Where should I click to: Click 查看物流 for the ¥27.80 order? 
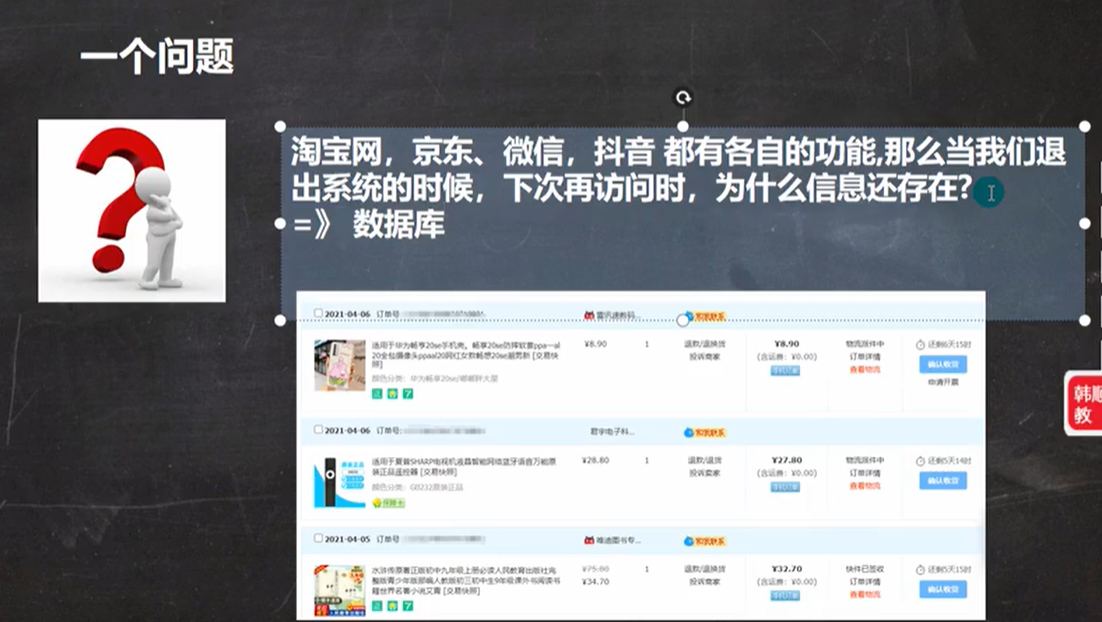tap(865, 486)
